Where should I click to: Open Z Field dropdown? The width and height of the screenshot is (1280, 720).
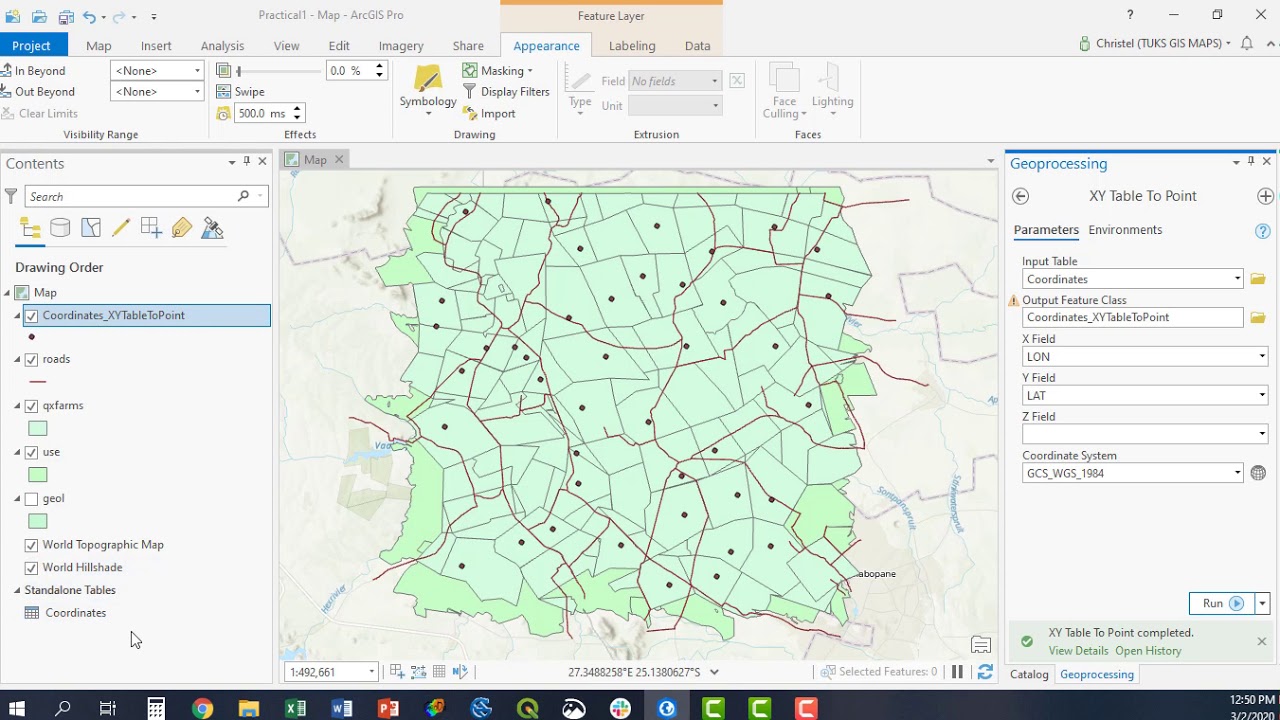1262,434
